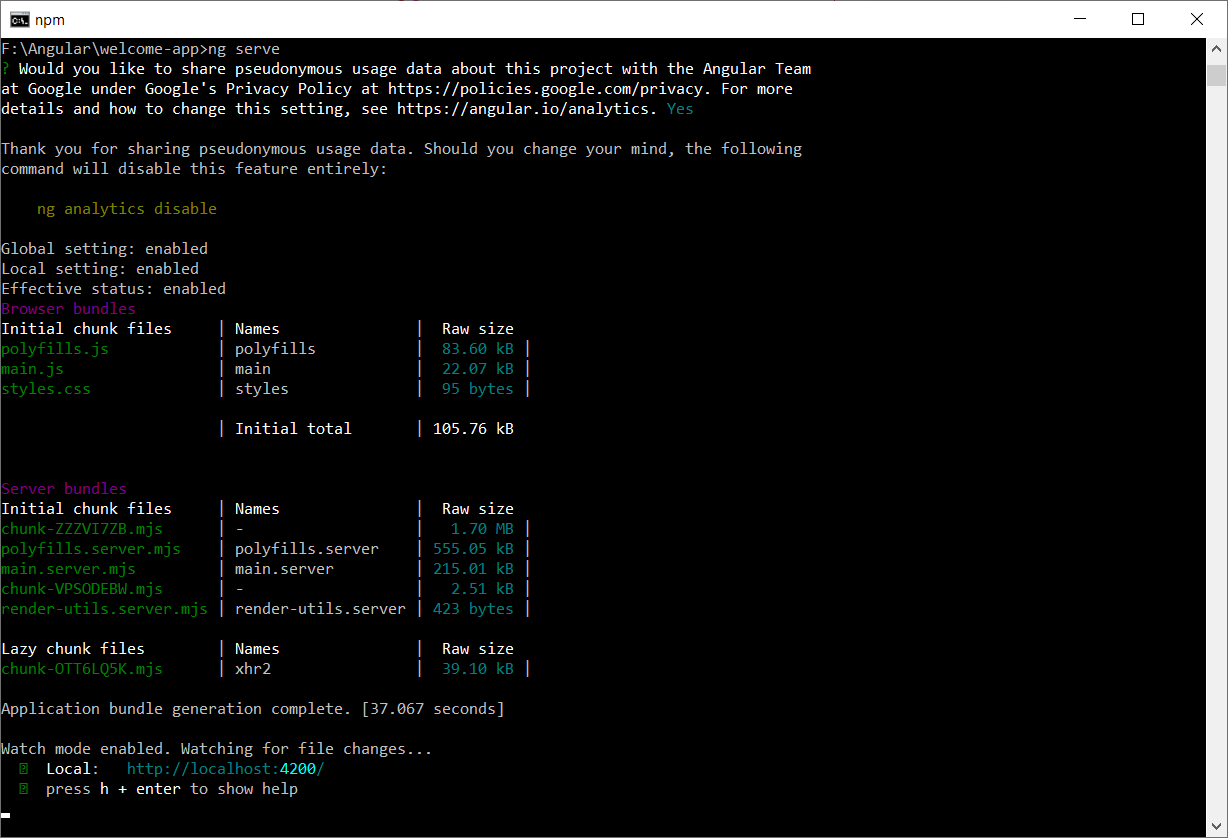Viewport: 1228px width, 838px height.
Task: Click the polyfills.server.mjs file name
Action: (91, 549)
